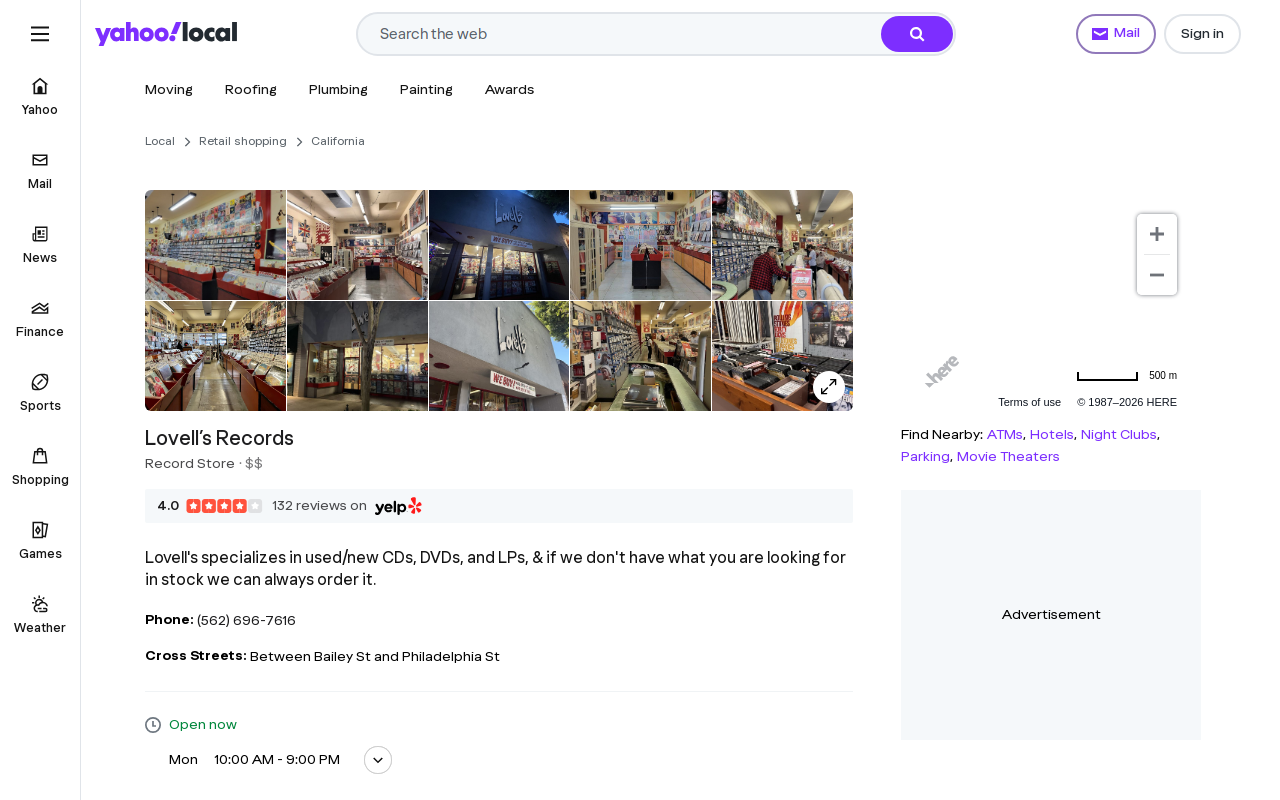Click the Record Store · $$ subtitle
1280x800 pixels.
204,464
